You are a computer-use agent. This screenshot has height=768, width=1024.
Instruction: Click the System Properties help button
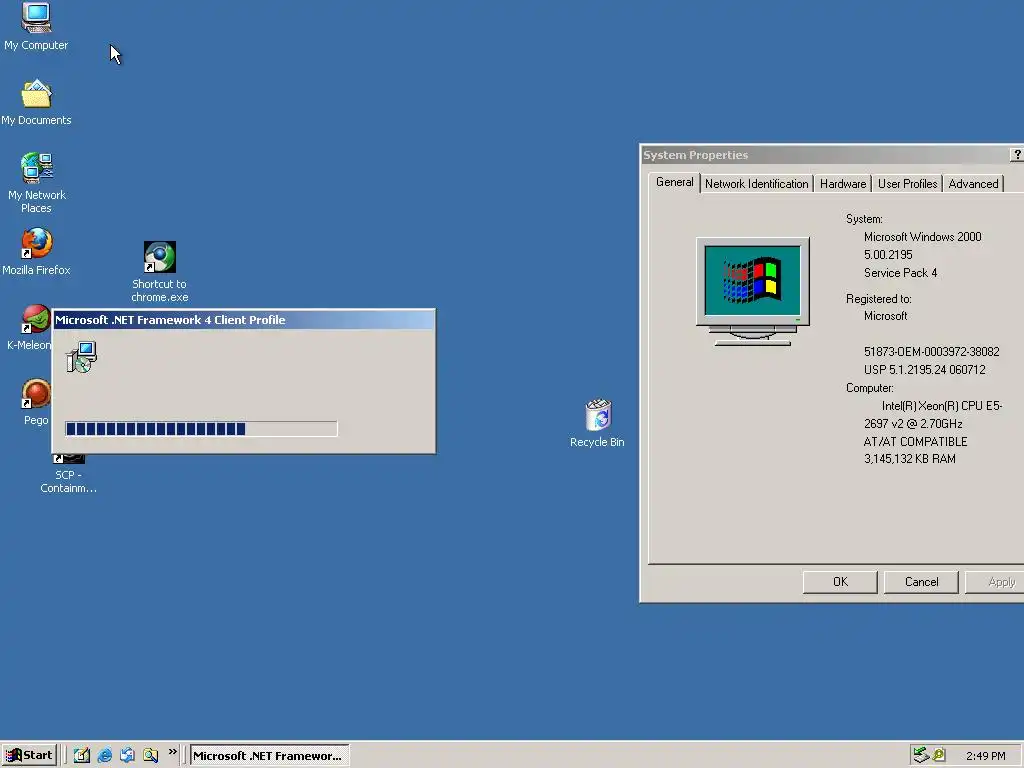pos(1017,155)
